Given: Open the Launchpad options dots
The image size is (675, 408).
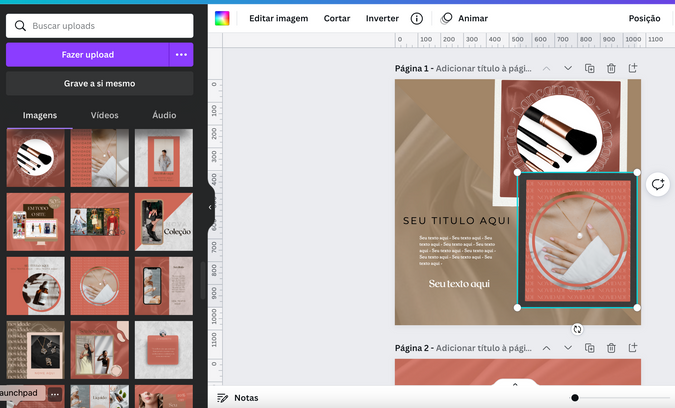Looking at the screenshot, I should coord(55,394).
